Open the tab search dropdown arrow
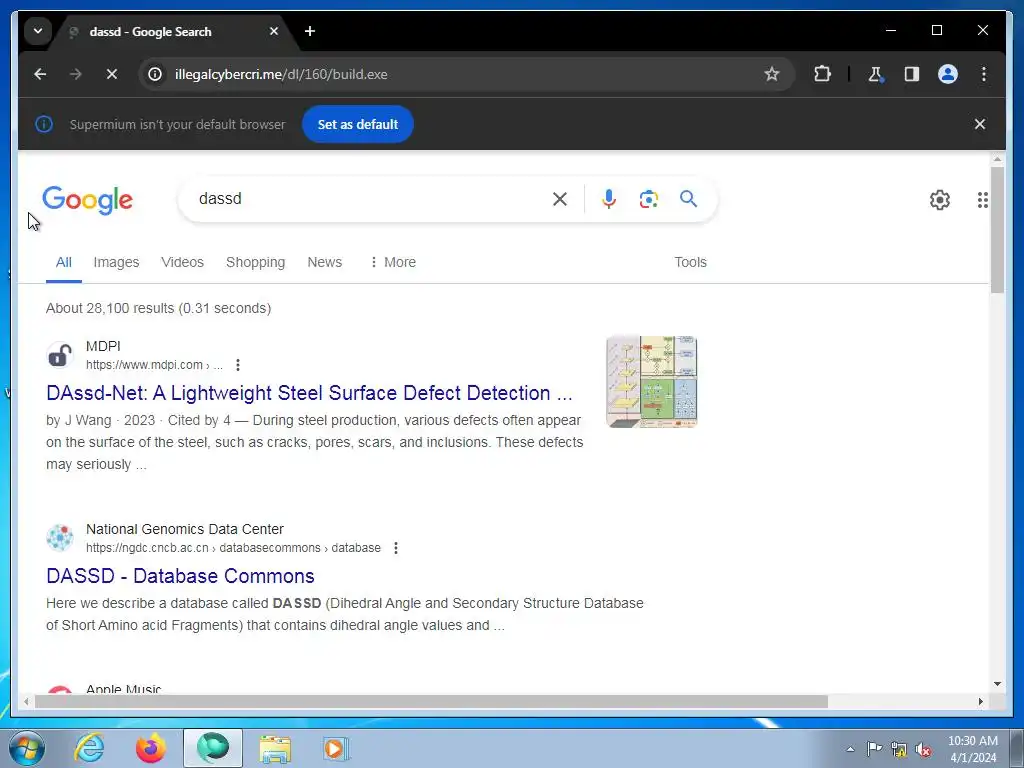The height and width of the screenshot is (768, 1024). (x=38, y=31)
